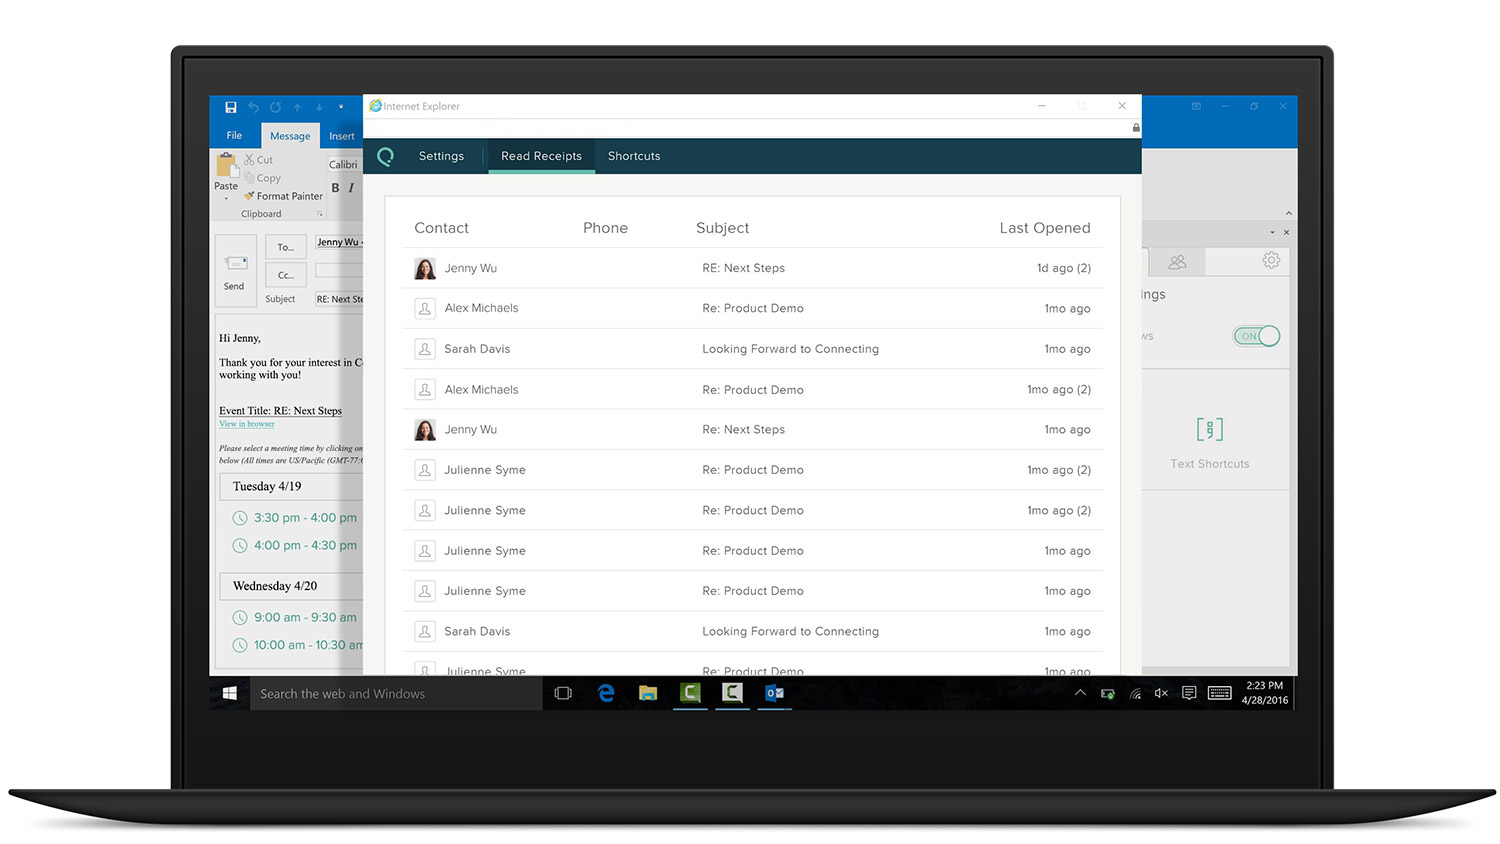This screenshot has width=1500, height=844.
Task: Click the Search the web and Windows box
Action: pos(396,693)
